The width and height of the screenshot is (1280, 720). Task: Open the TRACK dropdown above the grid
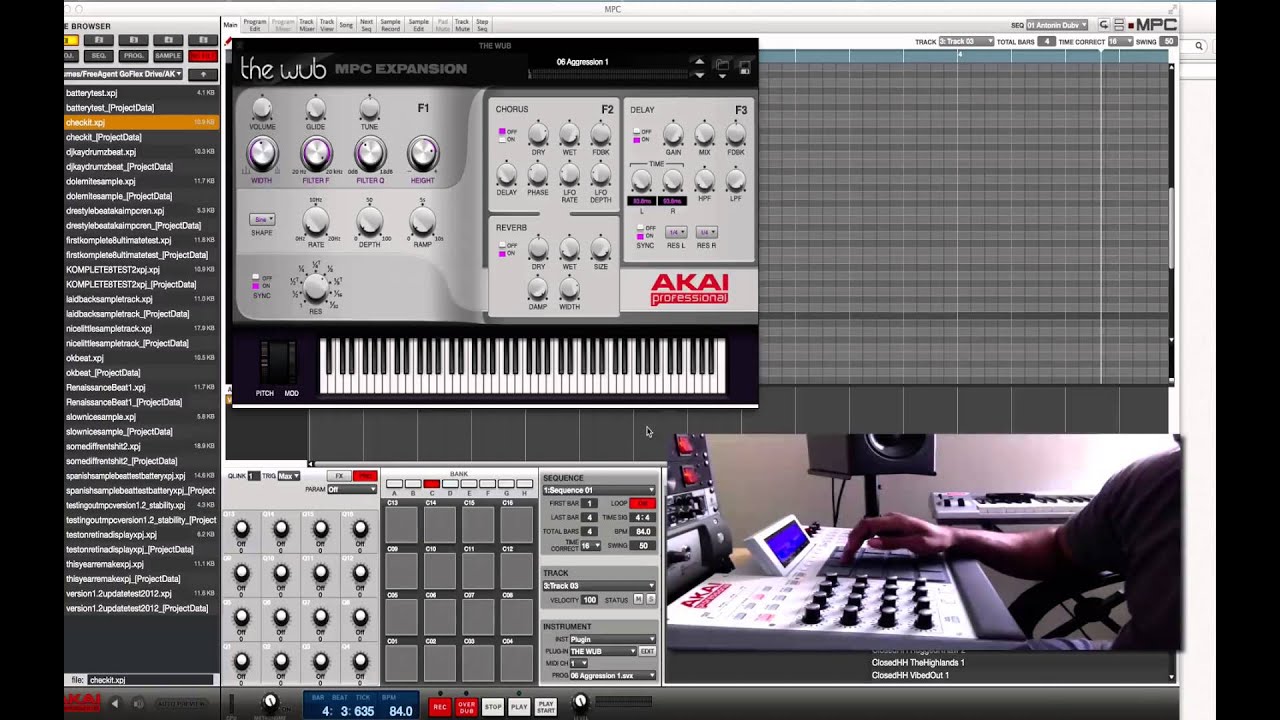(966, 42)
